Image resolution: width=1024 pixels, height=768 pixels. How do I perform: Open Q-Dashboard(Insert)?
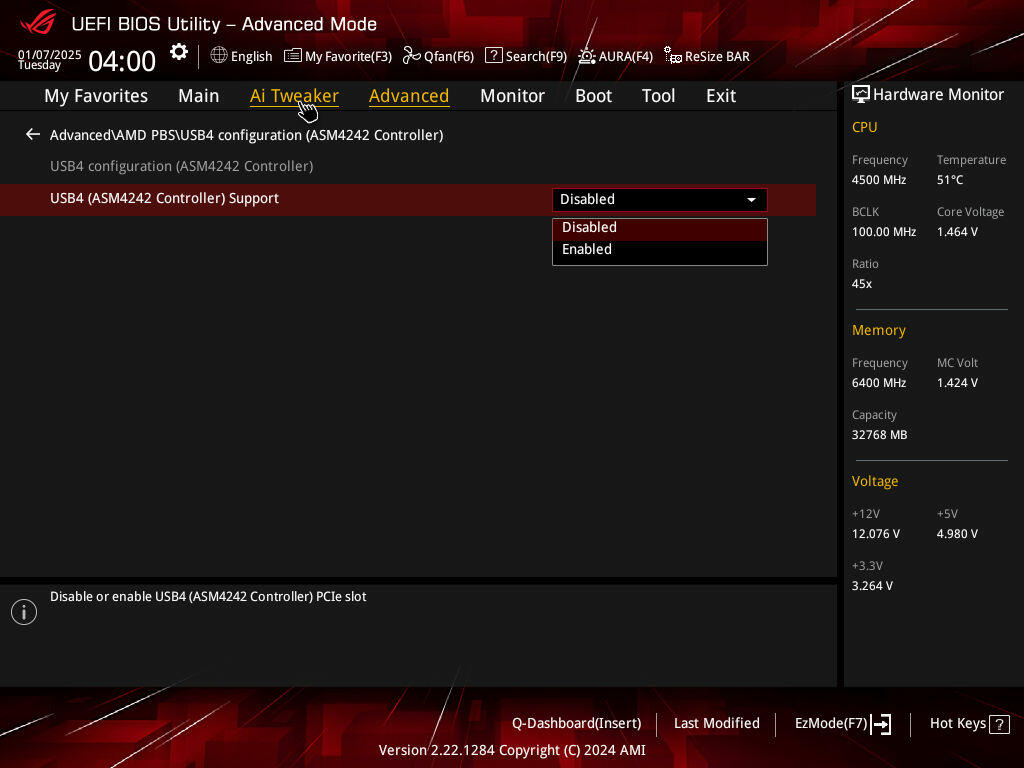[577, 724]
